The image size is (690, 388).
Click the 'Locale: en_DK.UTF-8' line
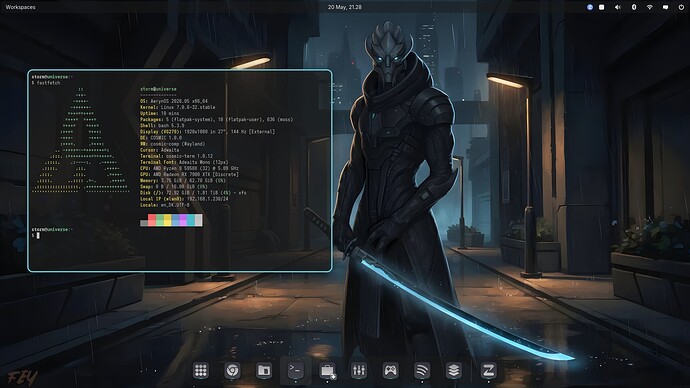click(165, 205)
